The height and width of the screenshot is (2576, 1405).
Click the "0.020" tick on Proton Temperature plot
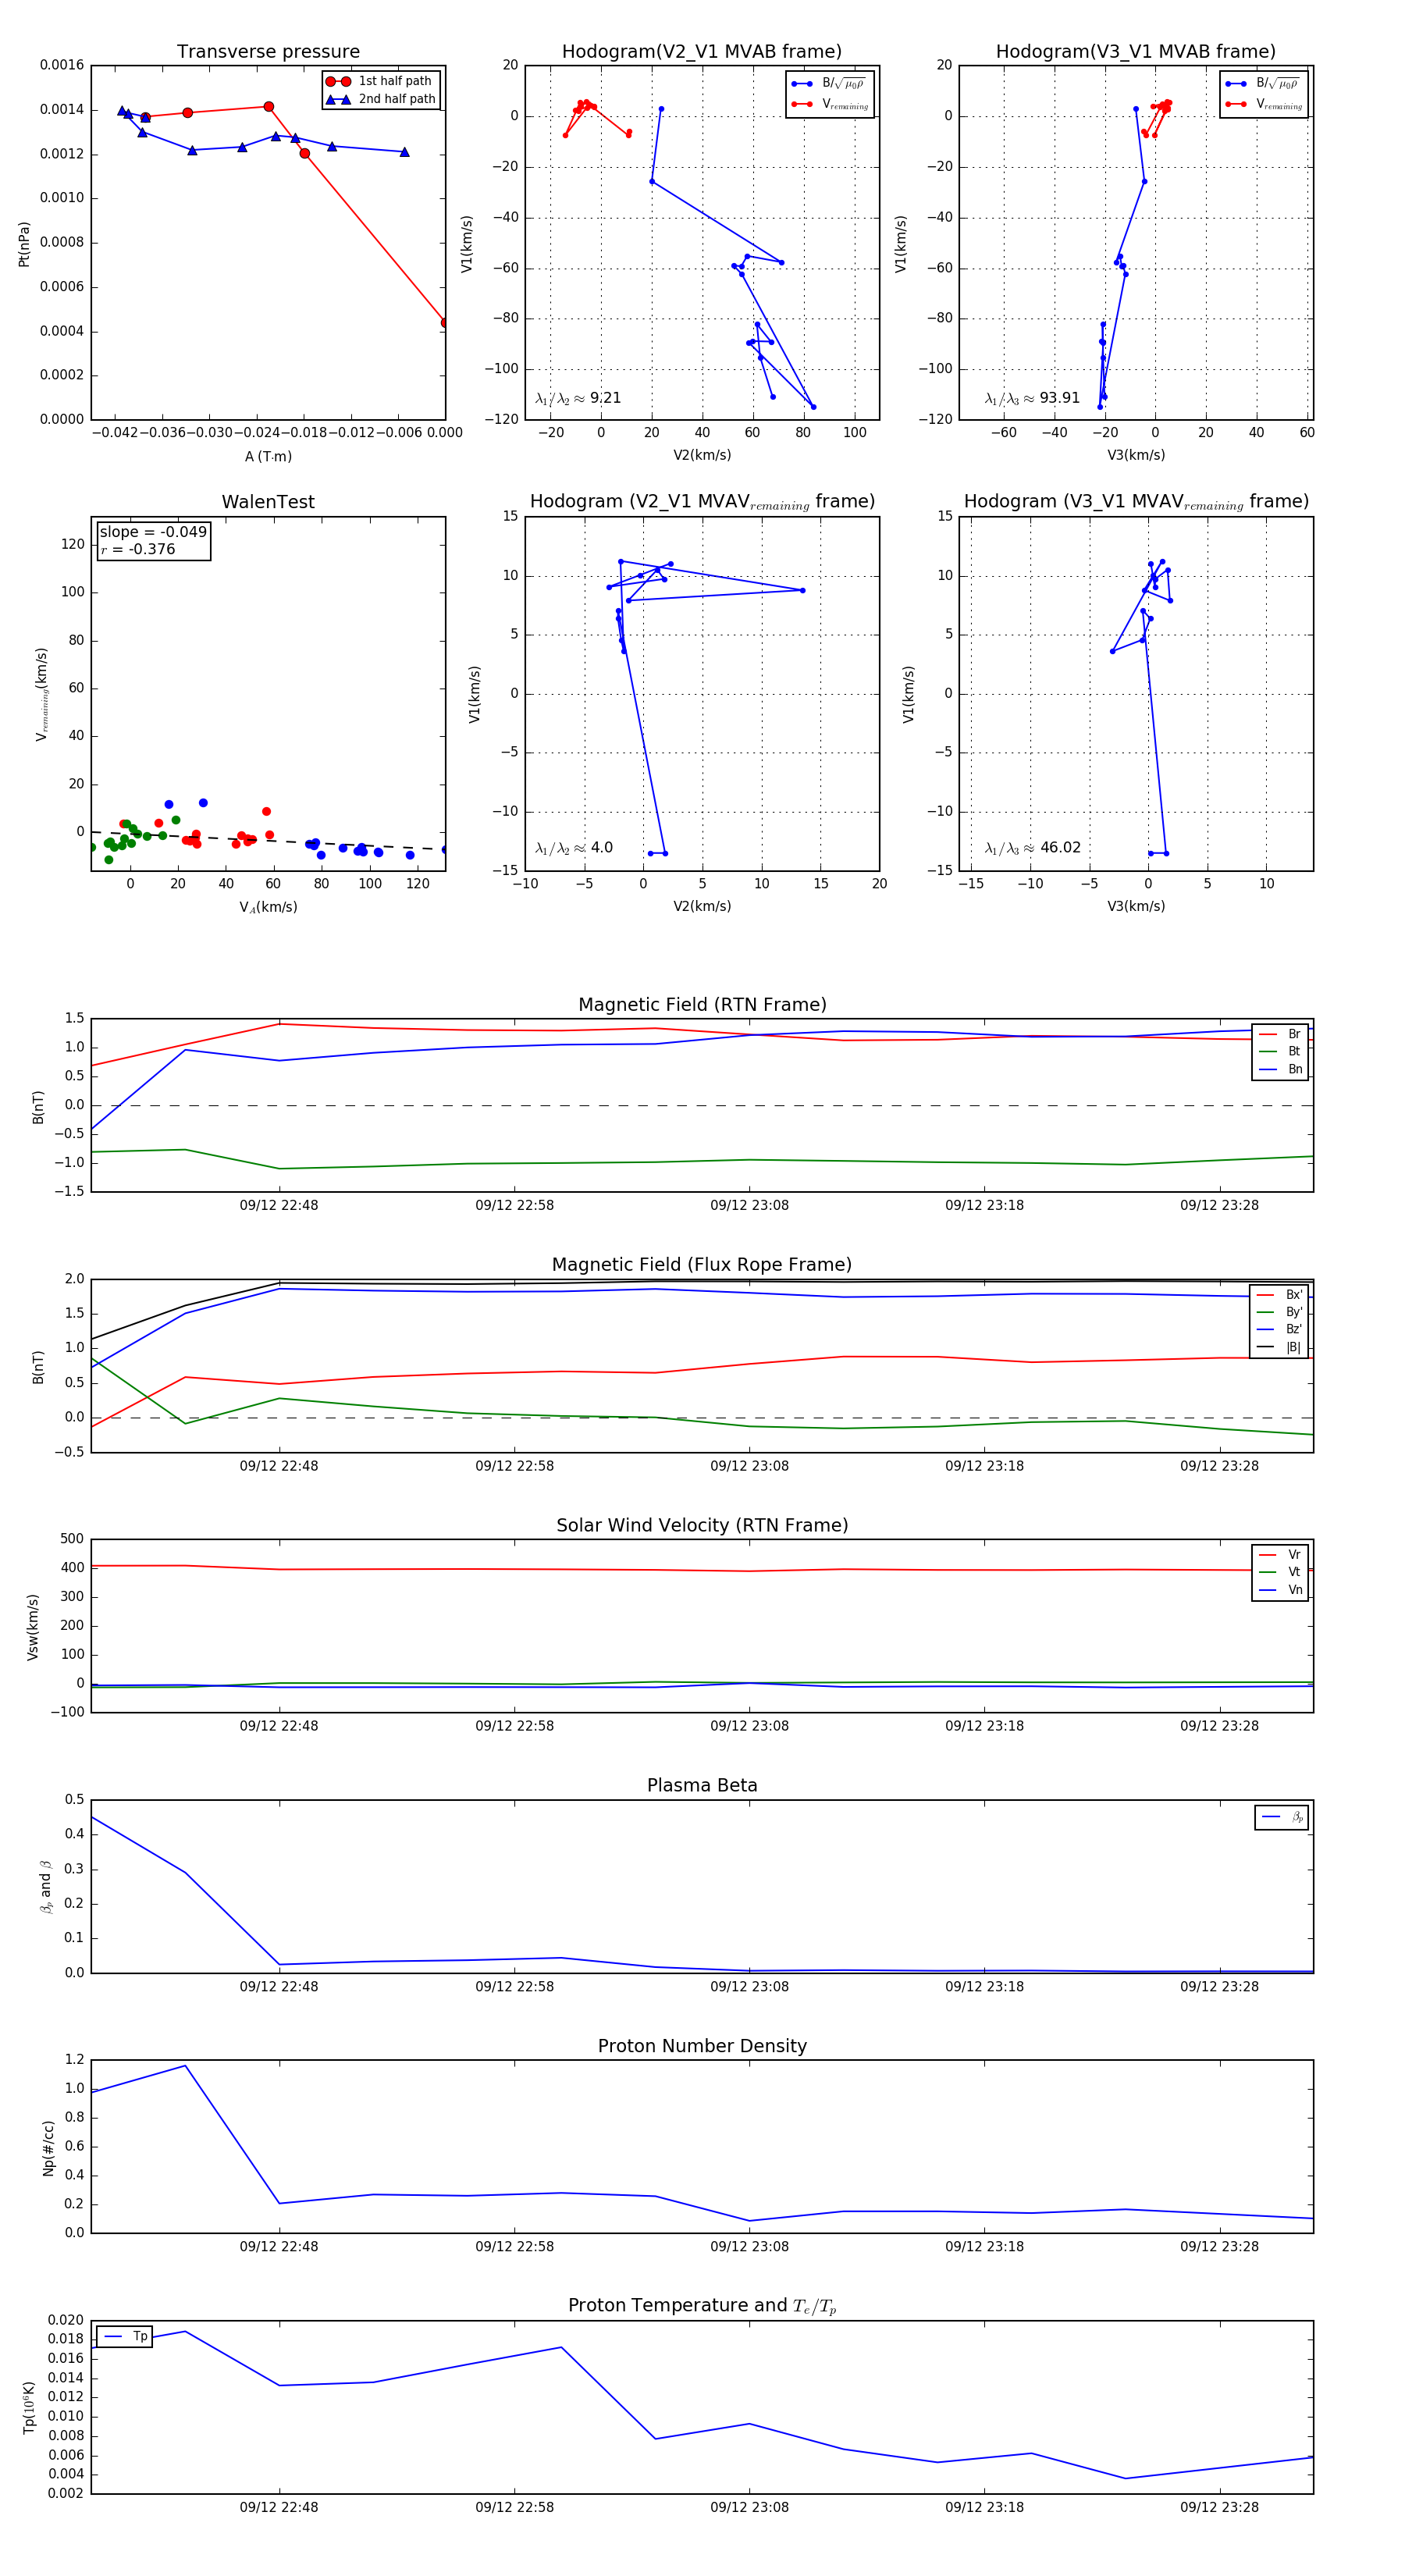(66, 2320)
